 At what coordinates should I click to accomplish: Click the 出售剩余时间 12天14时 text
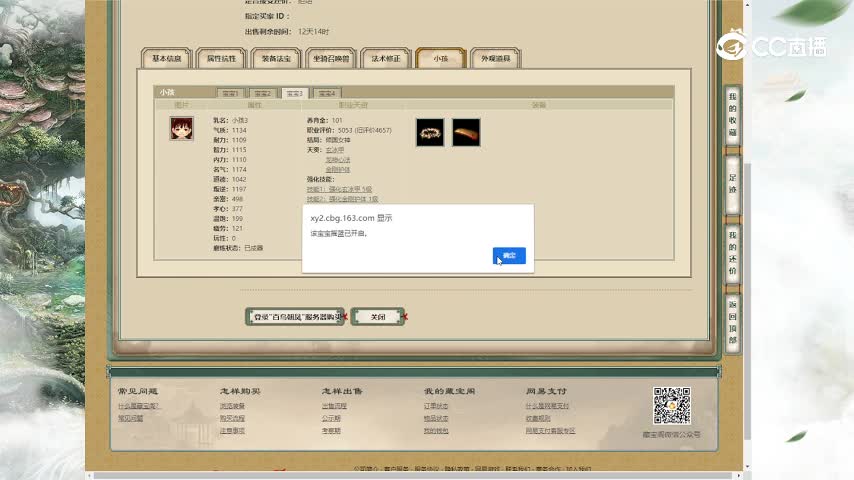point(287,32)
